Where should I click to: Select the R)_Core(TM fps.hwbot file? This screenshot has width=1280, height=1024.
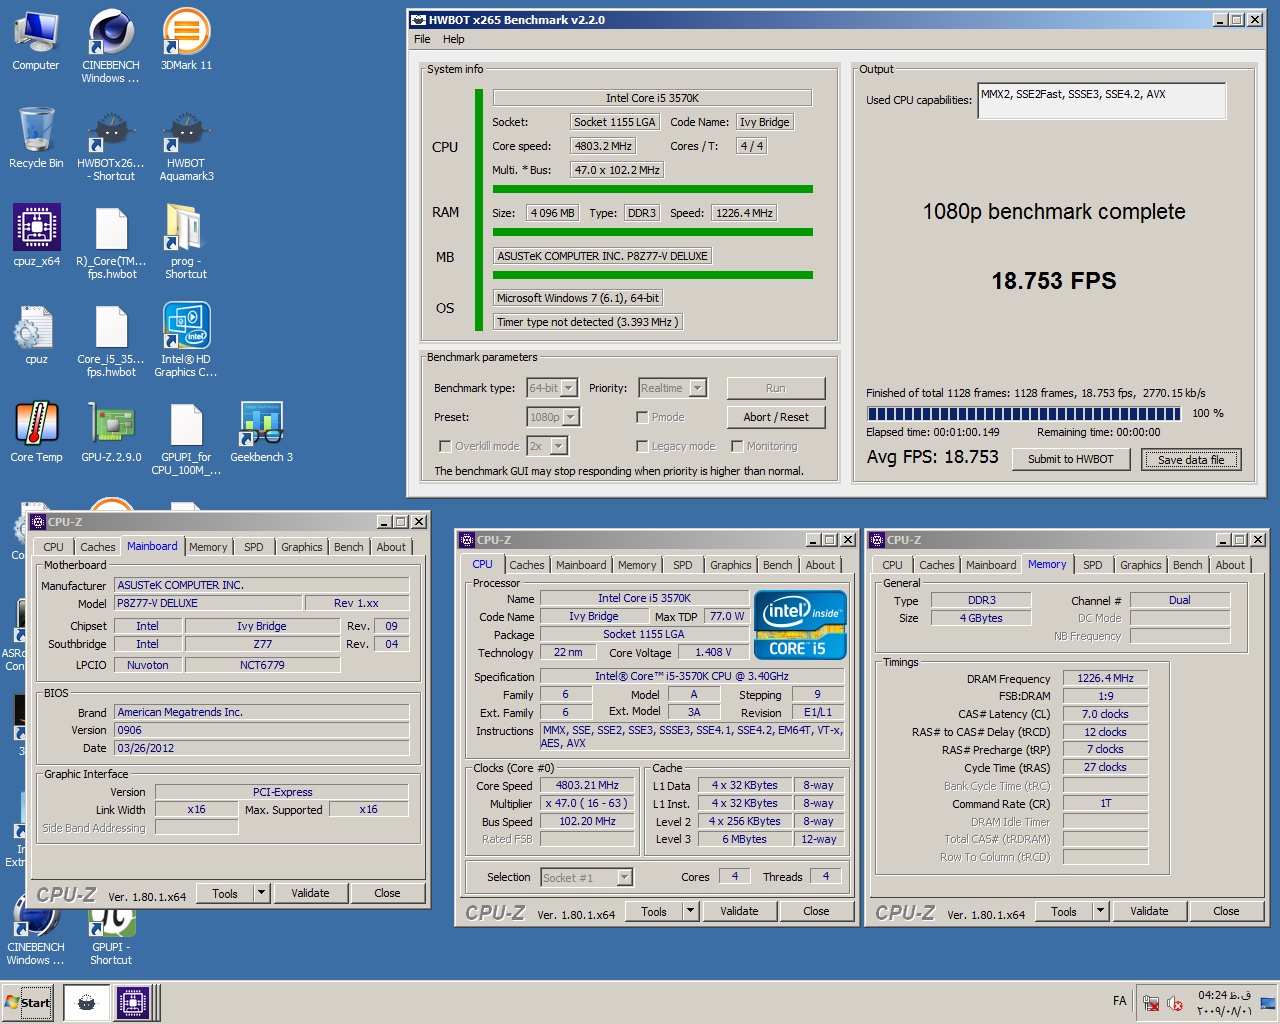coord(110,243)
